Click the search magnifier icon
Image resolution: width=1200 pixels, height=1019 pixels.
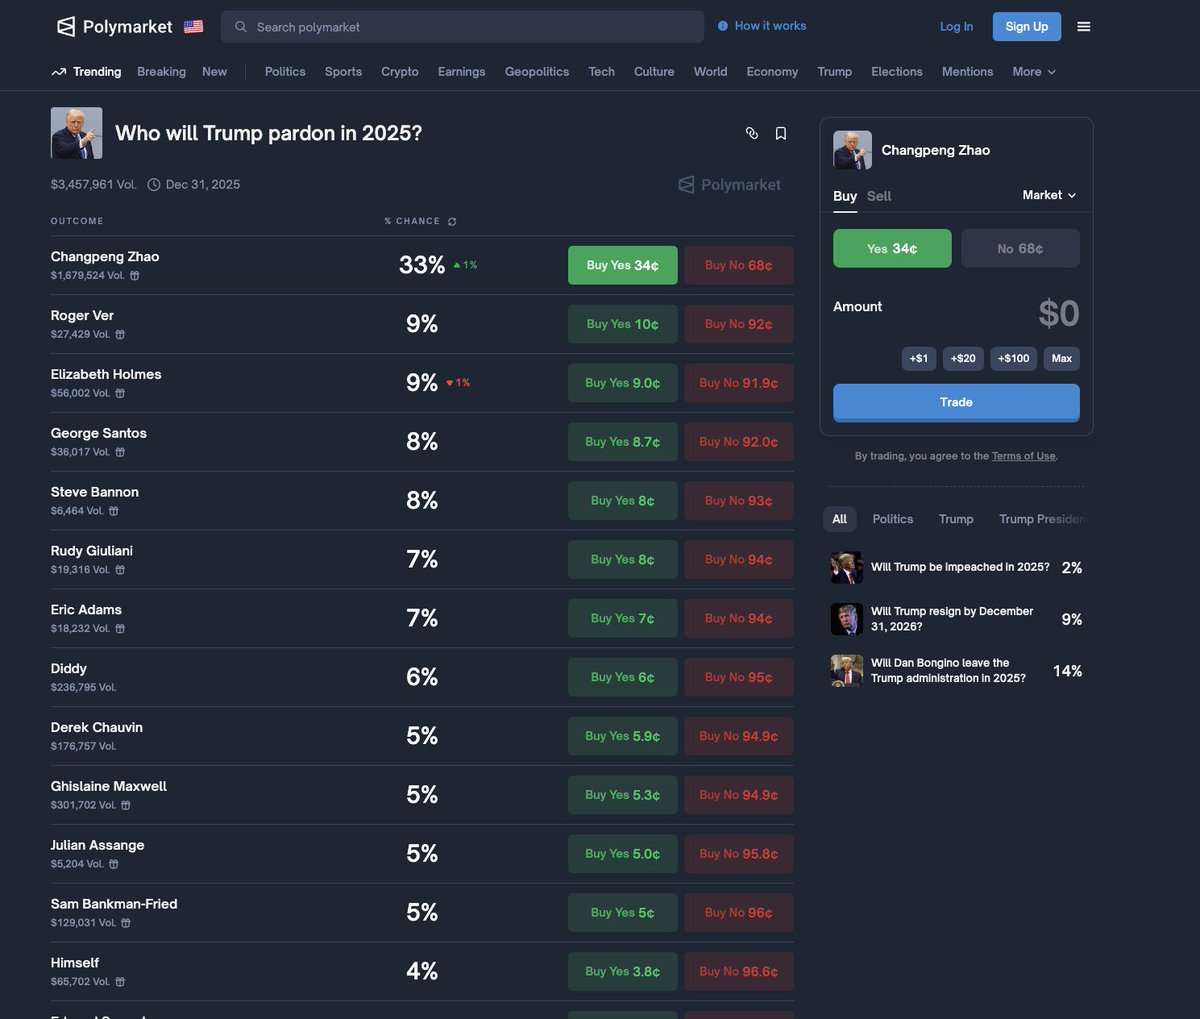click(241, 27)
